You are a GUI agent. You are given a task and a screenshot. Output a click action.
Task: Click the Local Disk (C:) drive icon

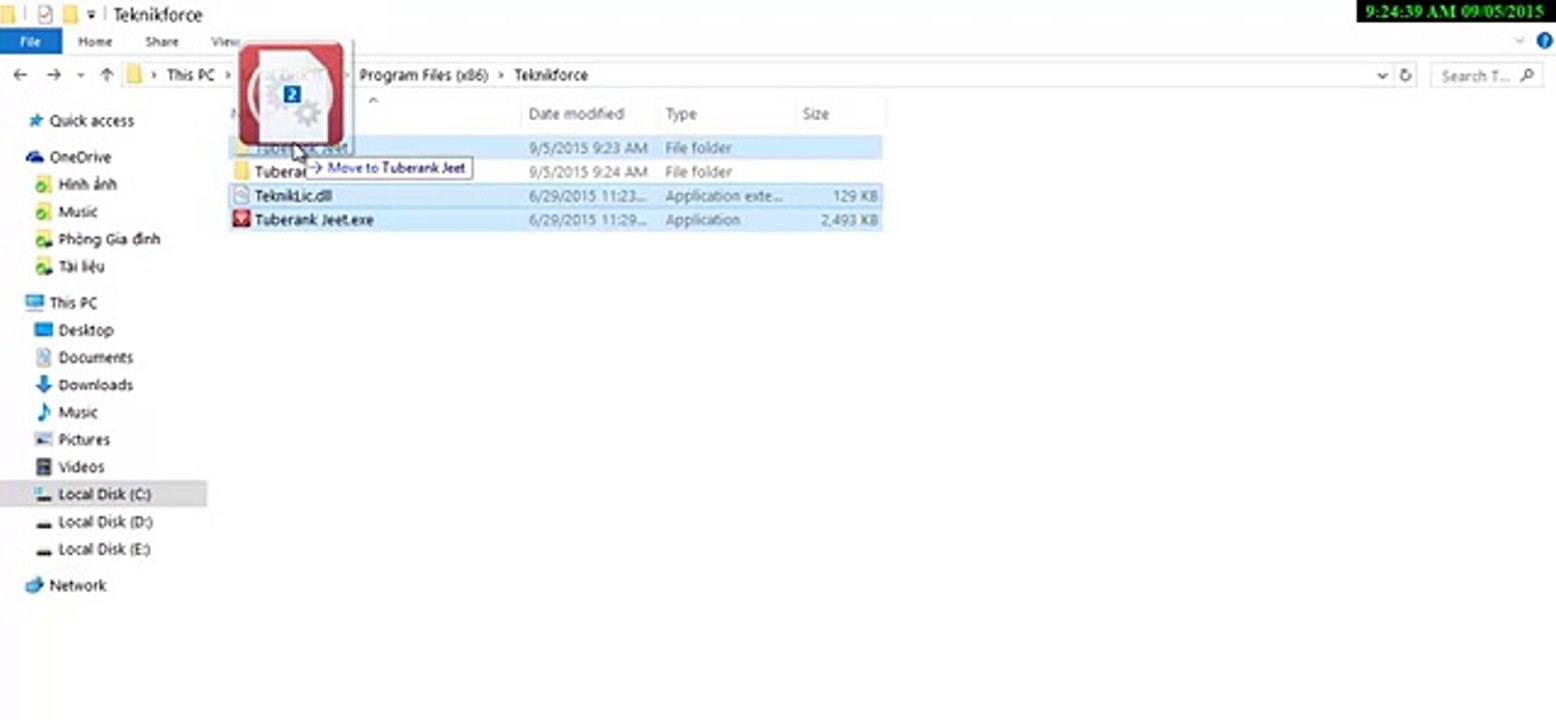click(x=43, y=494)
